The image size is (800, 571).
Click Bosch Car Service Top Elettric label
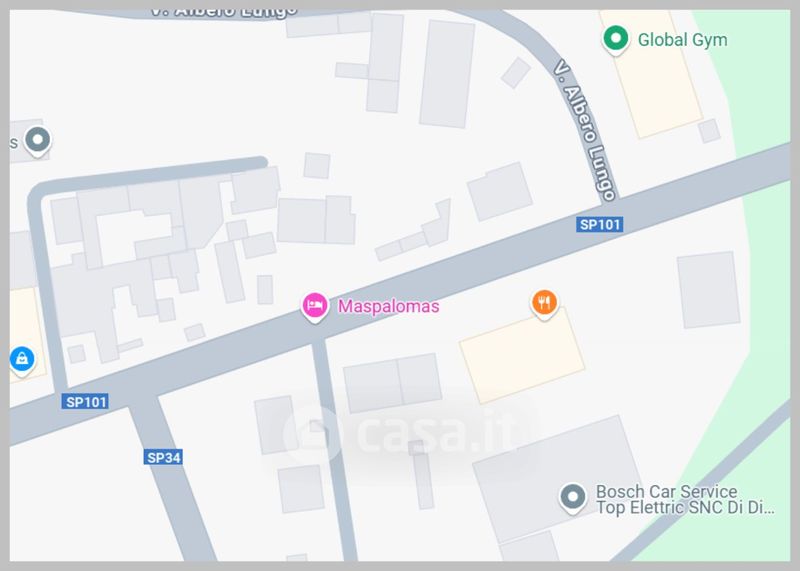(x=685, y=500)
